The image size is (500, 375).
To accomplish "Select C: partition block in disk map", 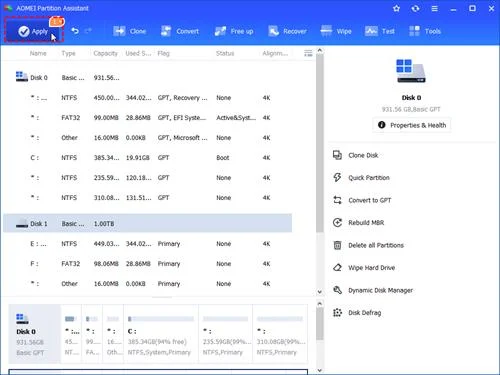I will 161,334.
